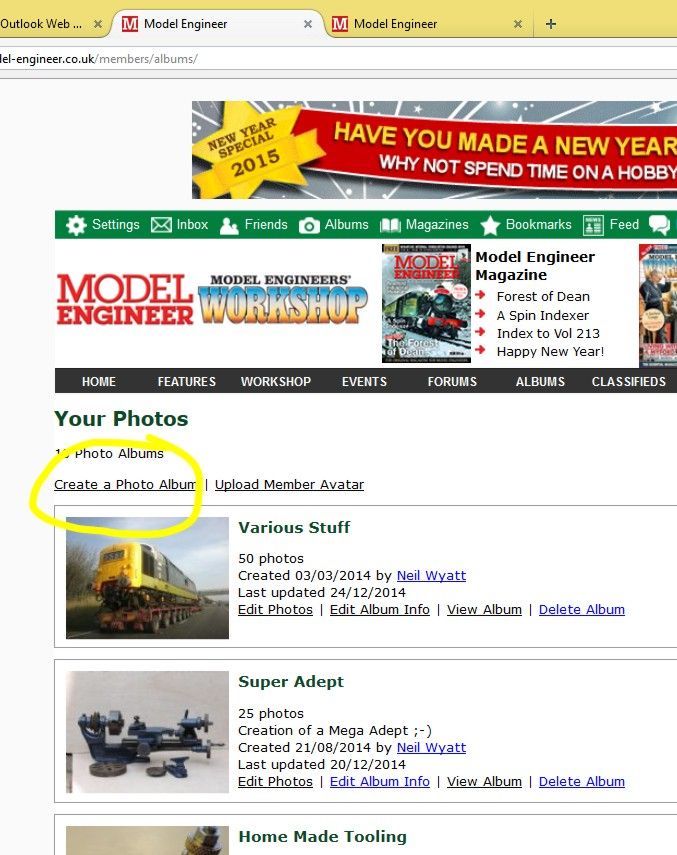Open the Index to Vol 213 link

pyautogui.click(x=548, y=333)
